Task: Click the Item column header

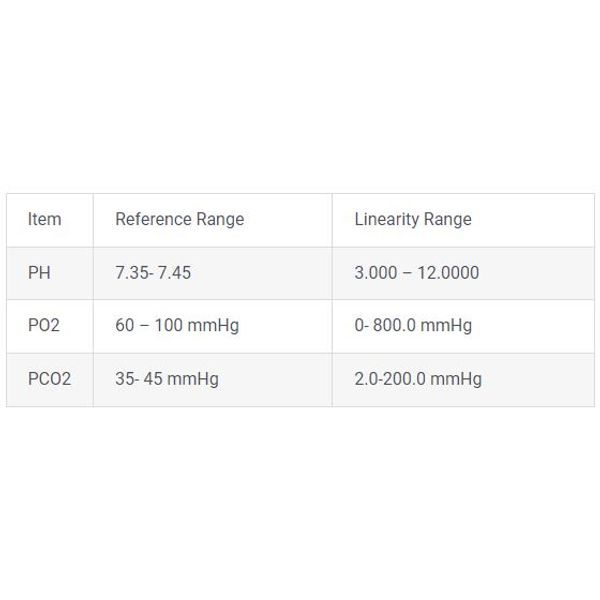Action: click(50, 220)
